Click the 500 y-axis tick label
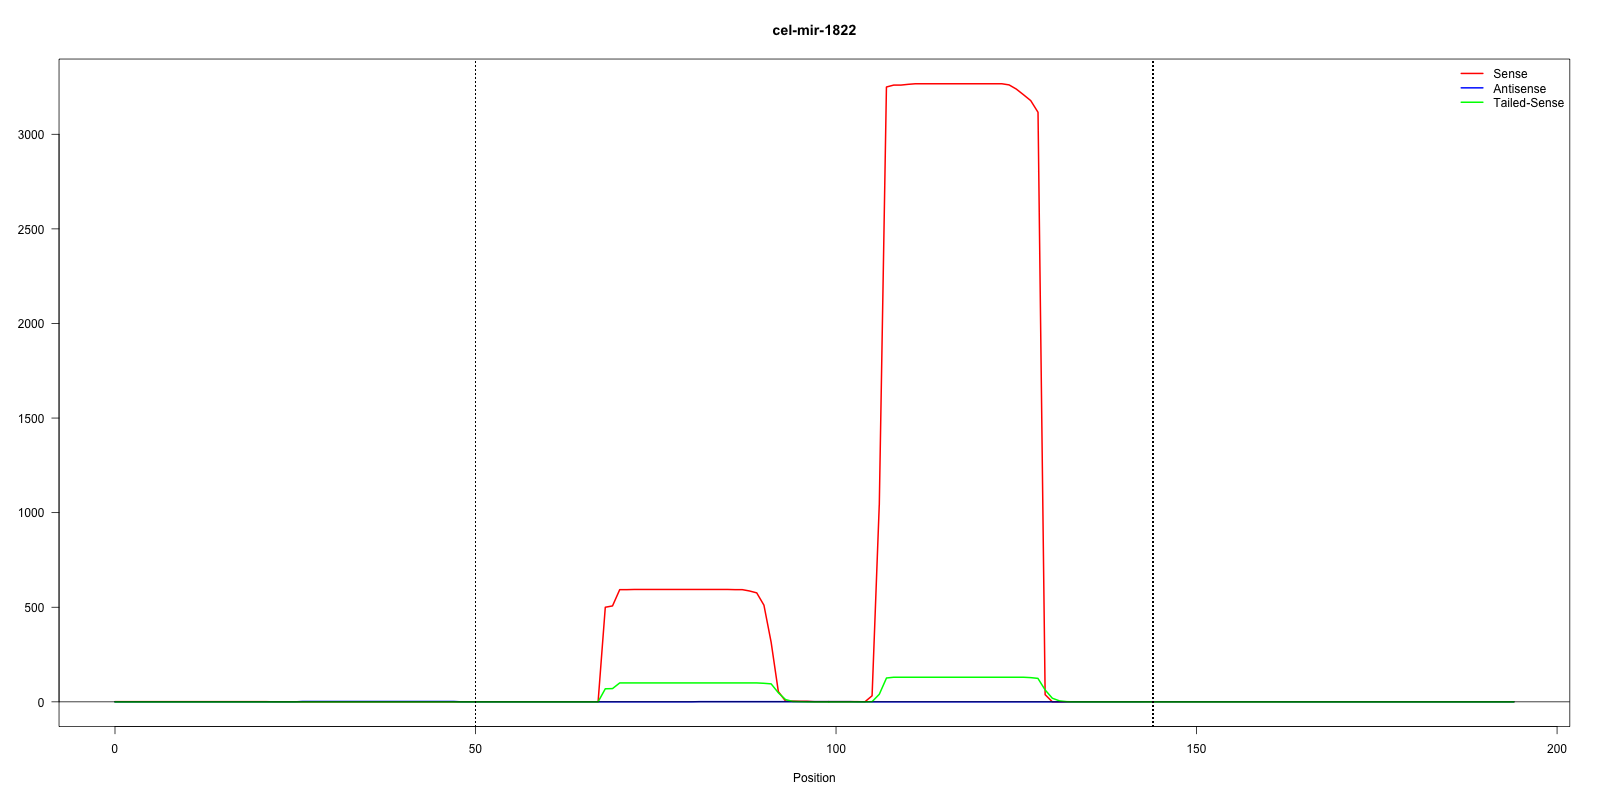The width and height of the screenshot is (1600, 800). [34, 608]
